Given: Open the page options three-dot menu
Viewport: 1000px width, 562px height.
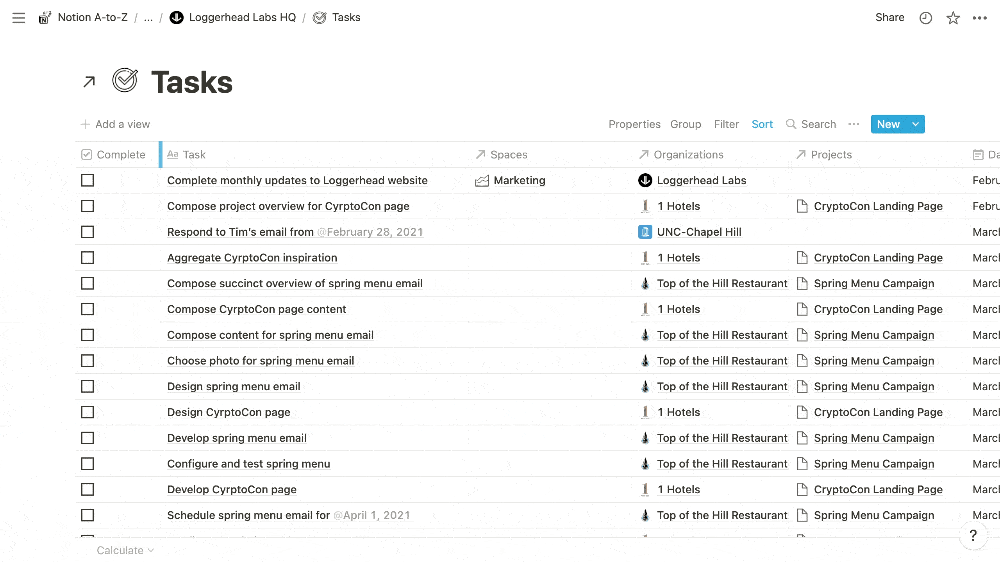Looking at the screenshot, I should 980,18.
